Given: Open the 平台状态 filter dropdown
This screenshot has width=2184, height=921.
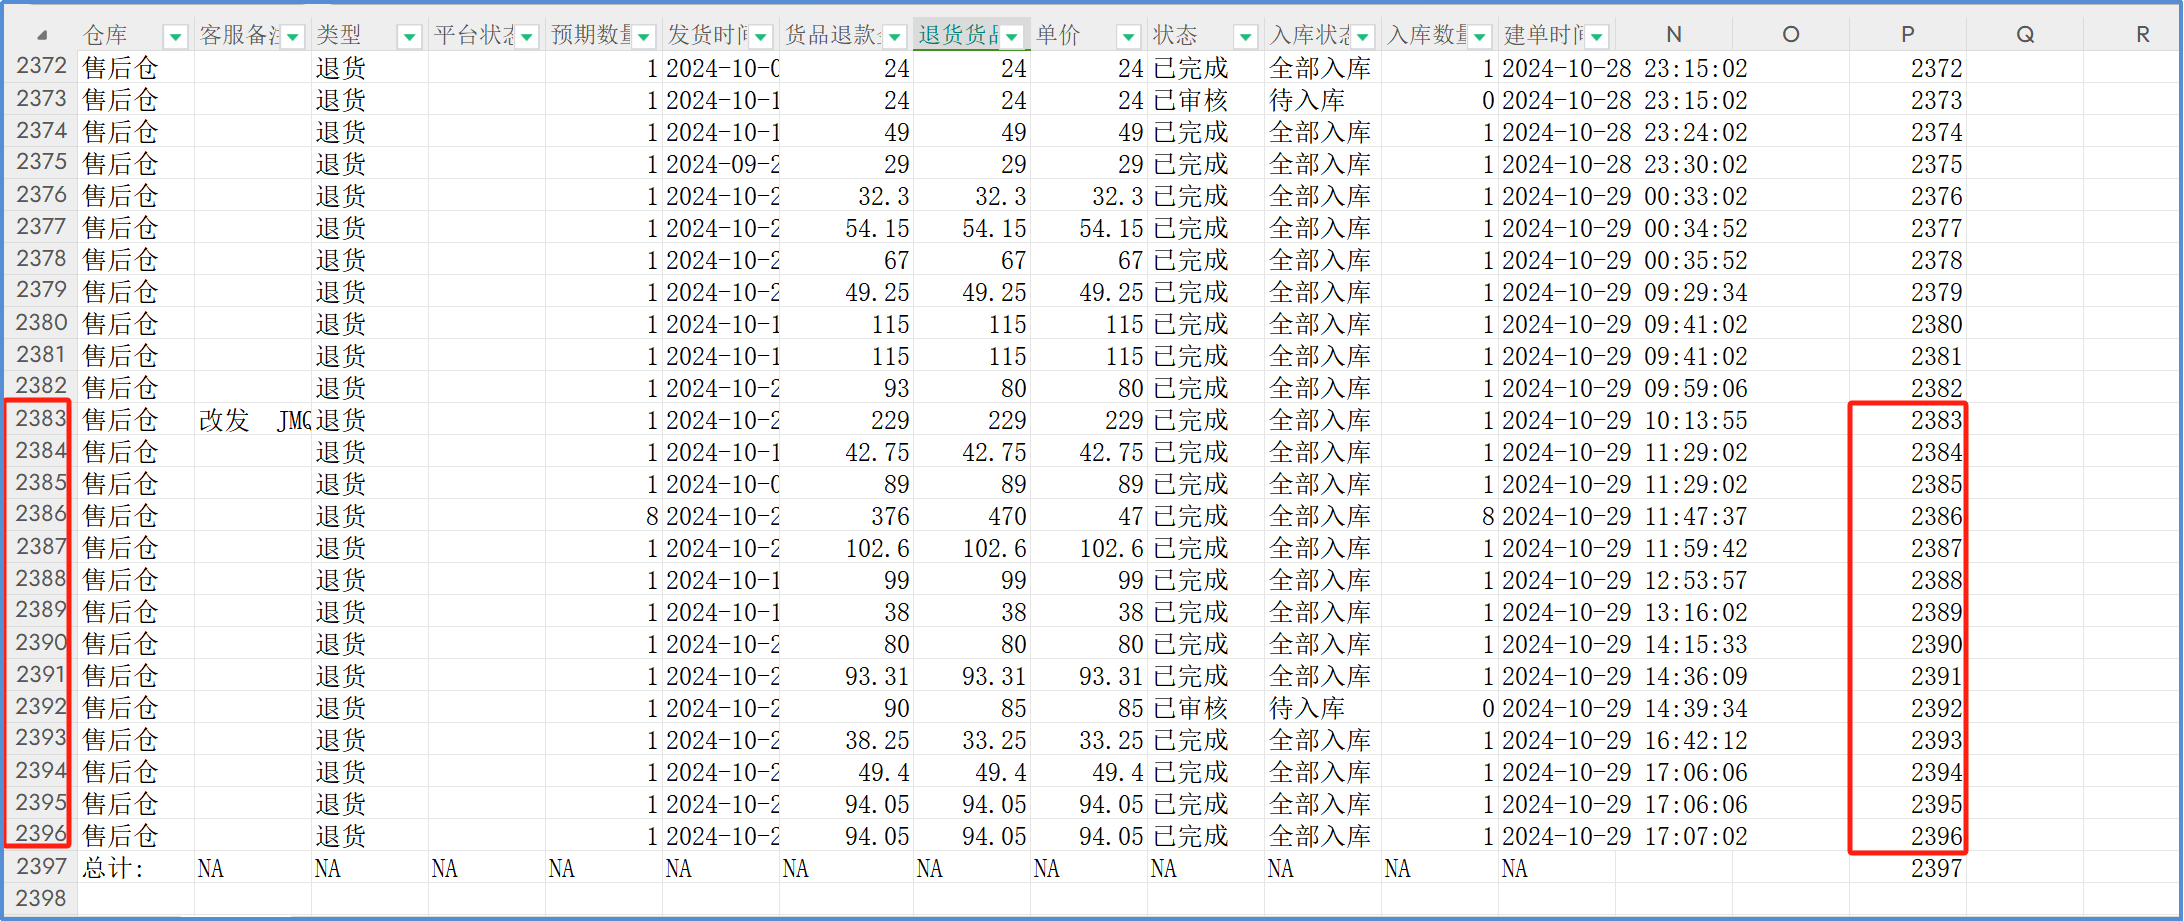Looking at the screenshot, I should pos(527,37).
